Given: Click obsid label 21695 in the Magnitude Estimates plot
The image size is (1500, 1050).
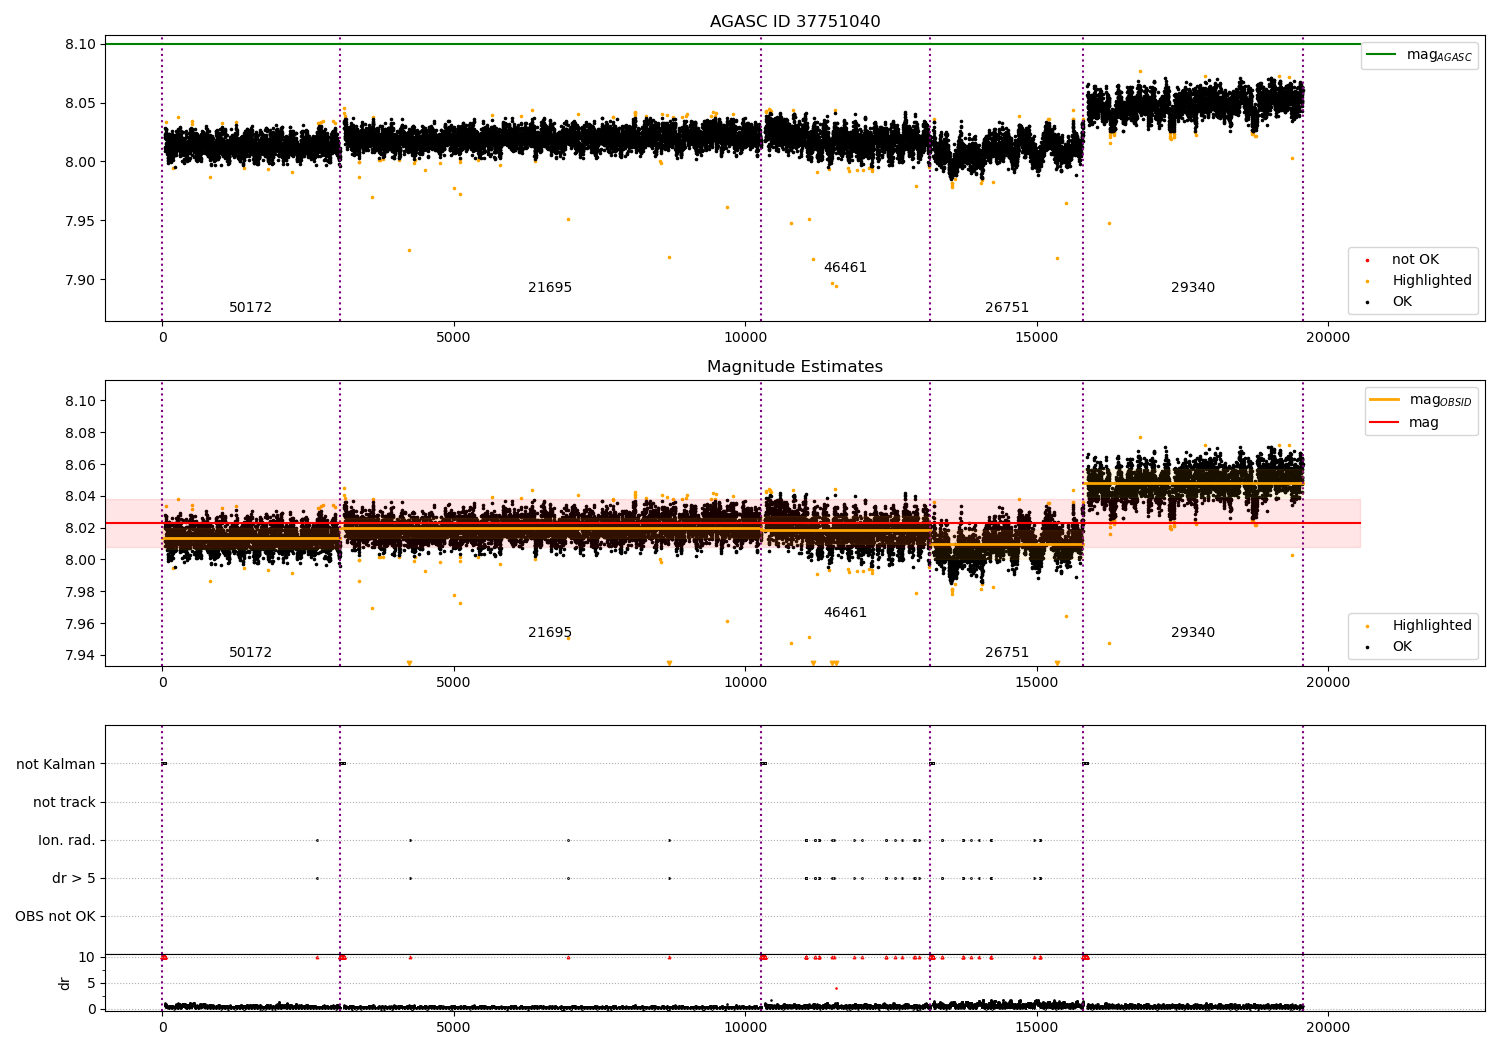Looking at the screenshot, I should [x=550, y=633].
